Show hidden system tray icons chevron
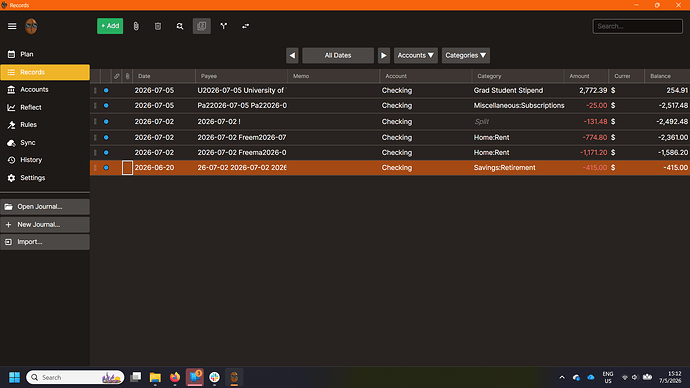 pos(562,377)
